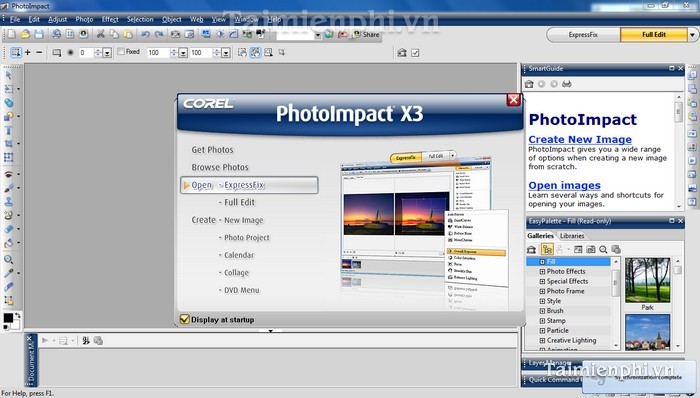Open the Effect menu
700x398 pixels.
tap(110, 19)
